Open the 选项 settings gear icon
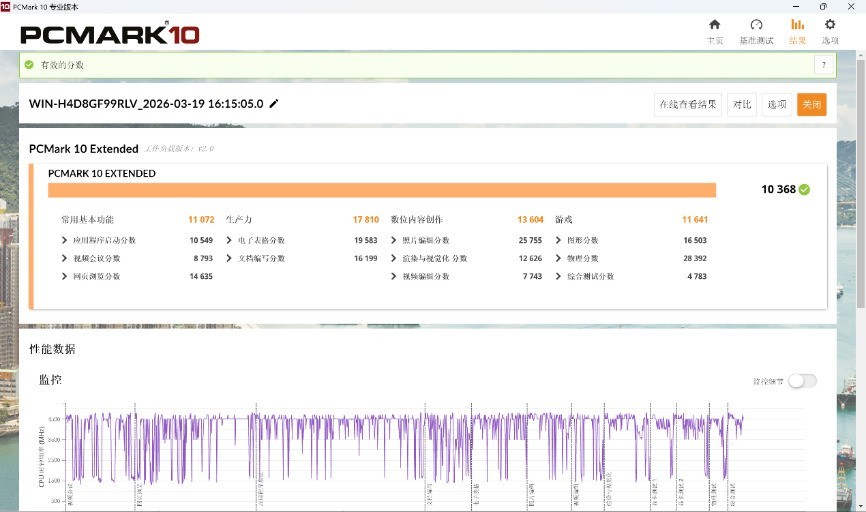This screenshot has height=512, width=866. coord(830,25)
